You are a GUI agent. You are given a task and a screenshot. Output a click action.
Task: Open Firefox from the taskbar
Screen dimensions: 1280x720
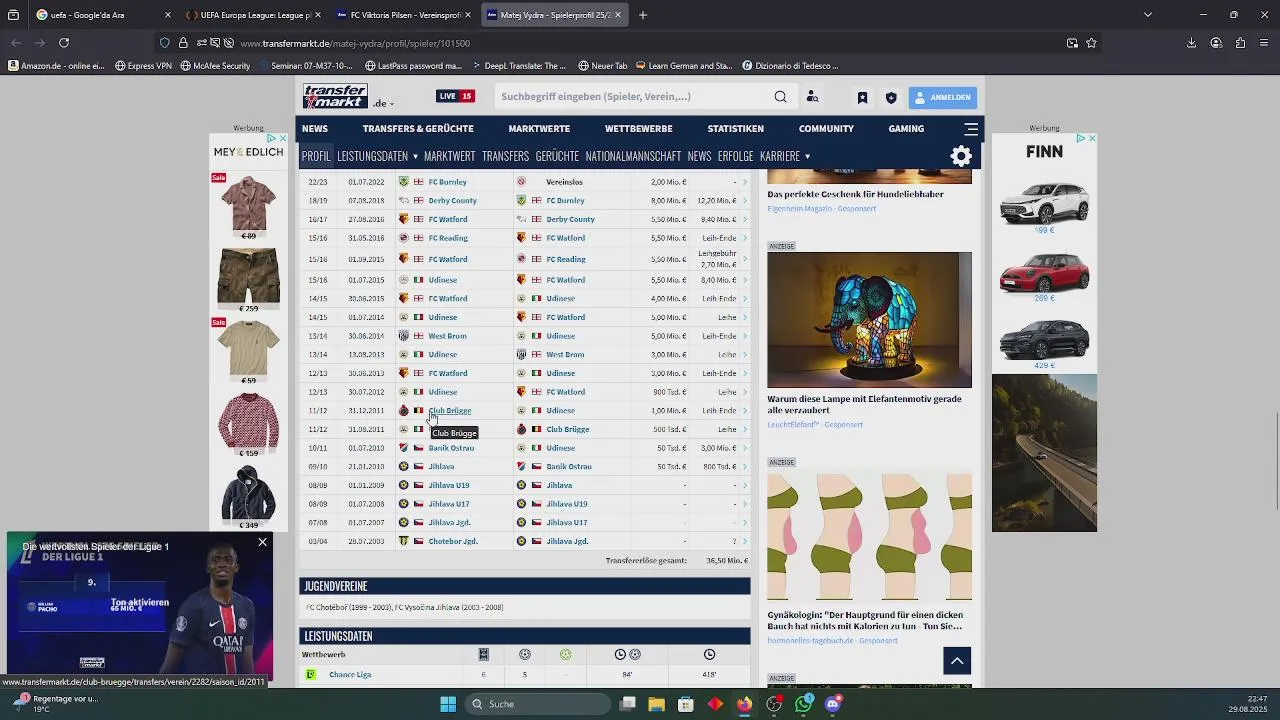[x=744, y=704]
